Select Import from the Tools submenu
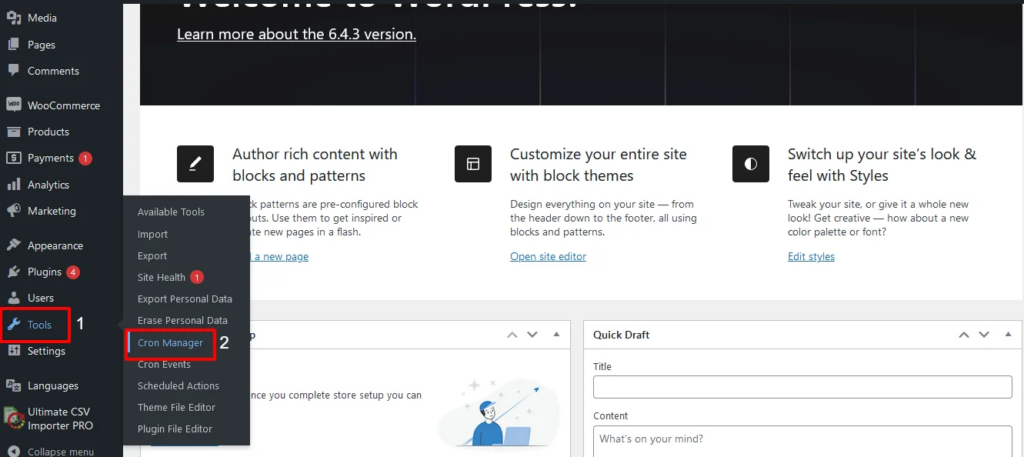Screen dimensions: 1024x457 coord(153,234)
